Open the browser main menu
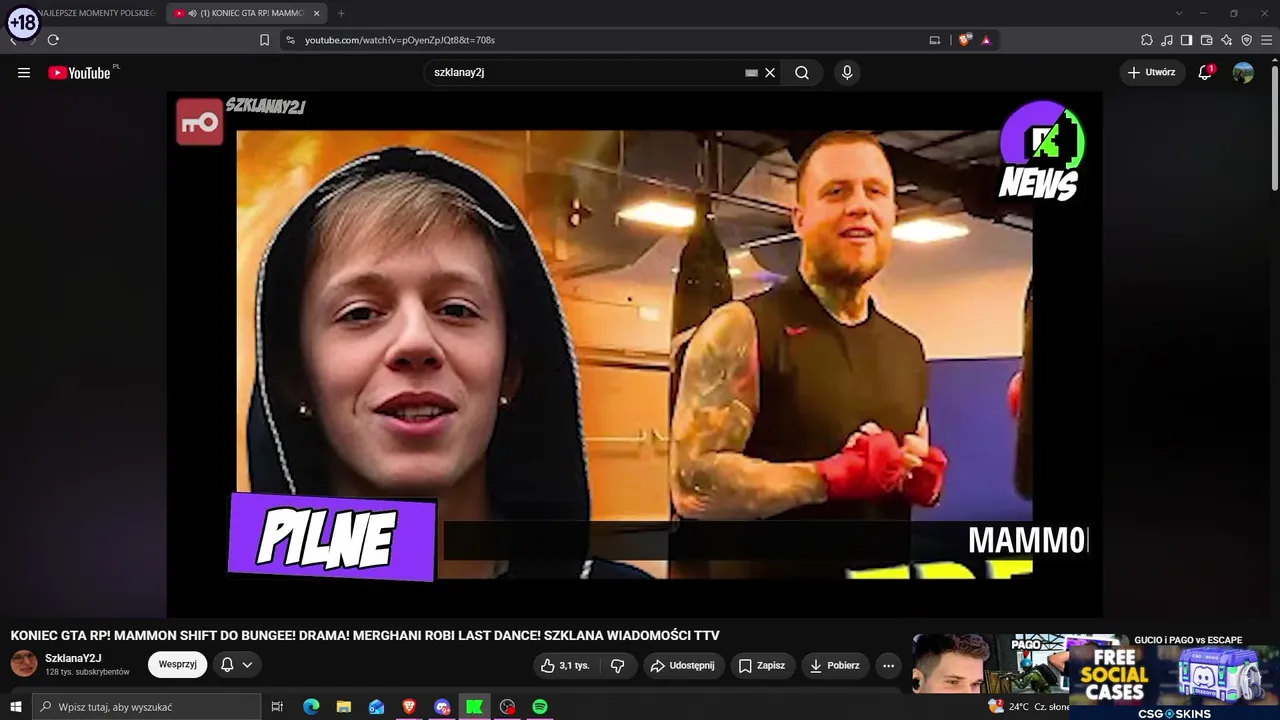Screen dimensions: 1280x720 click(1267, 40)
